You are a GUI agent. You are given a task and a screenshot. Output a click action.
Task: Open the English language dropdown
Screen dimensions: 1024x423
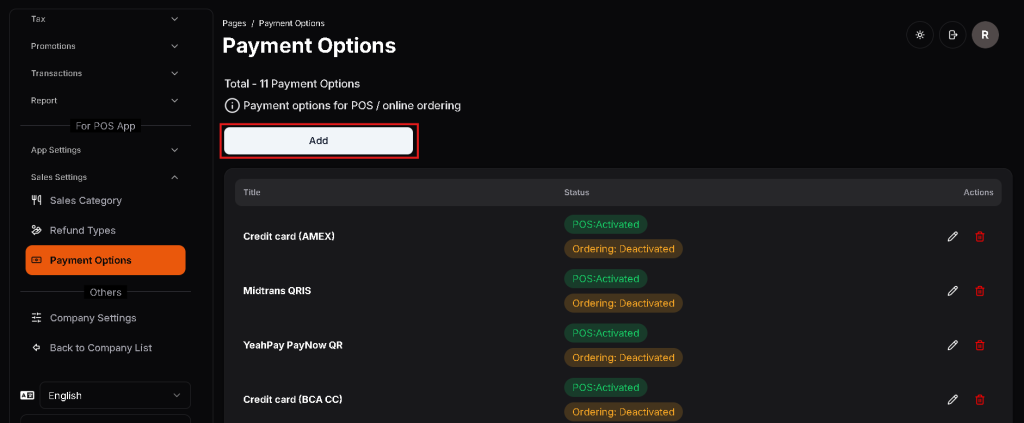[x=116, y=395]
